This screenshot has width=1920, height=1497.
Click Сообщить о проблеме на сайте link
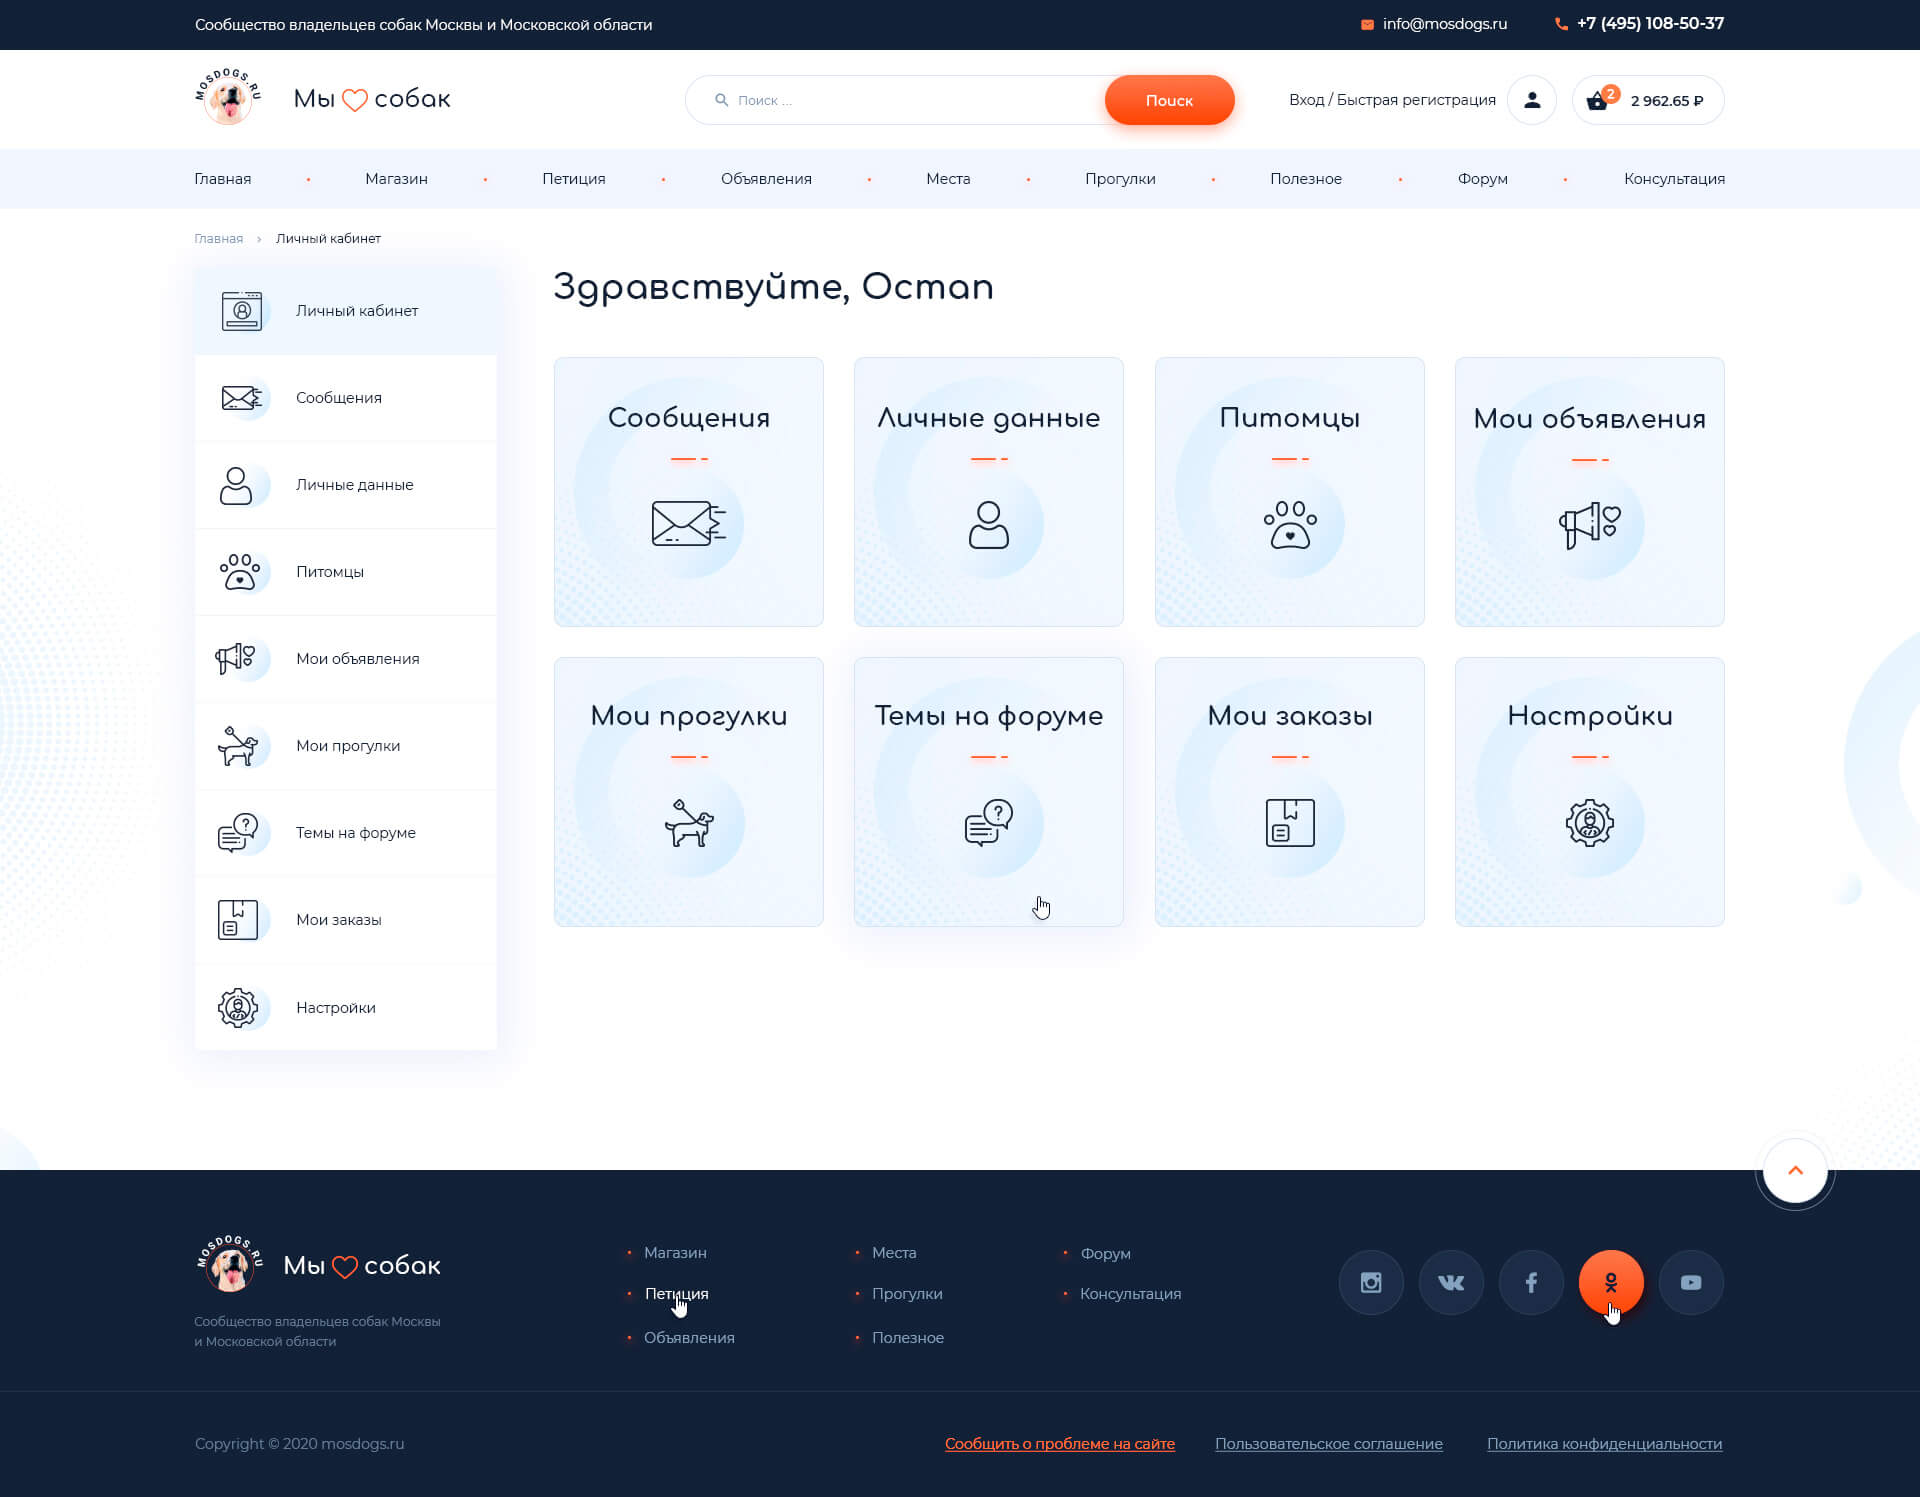[1060, 1444]
